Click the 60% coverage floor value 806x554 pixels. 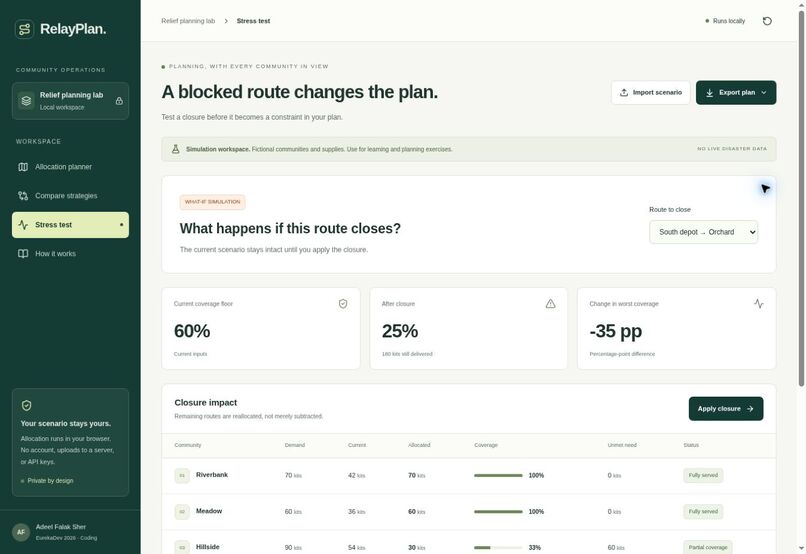tap(192, 331)
